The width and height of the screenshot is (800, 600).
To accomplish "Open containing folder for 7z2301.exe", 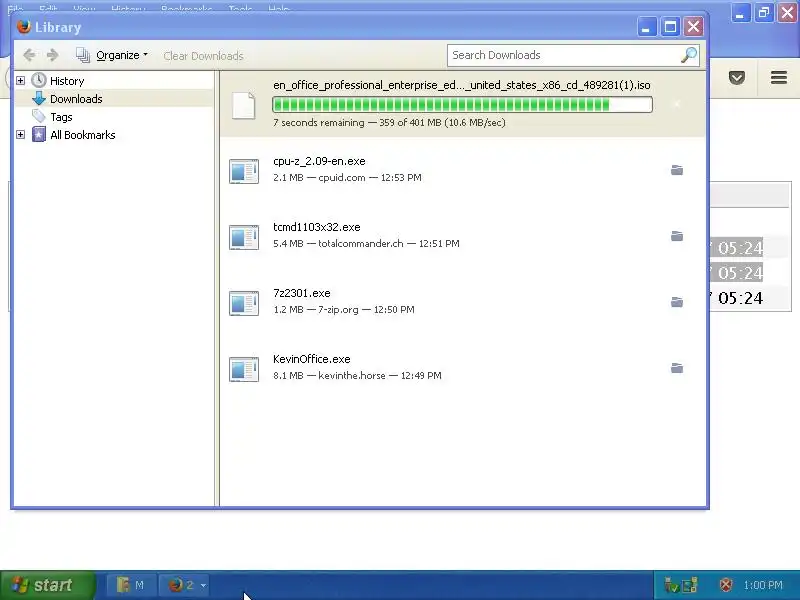I will pyautogui.click(x=677, y=302).
